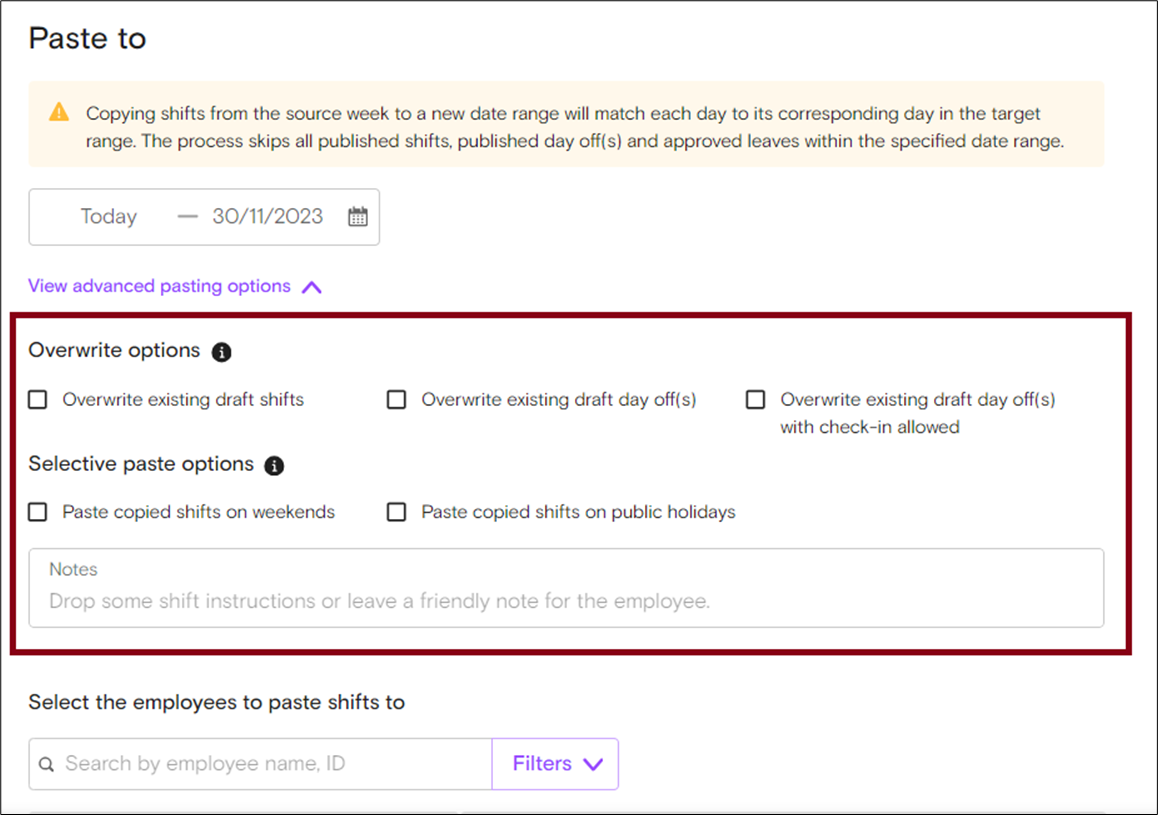Click the copying shifts warning message text
Image resolution: width=1158 pixels, height=815 pixels.
[574, 127]
